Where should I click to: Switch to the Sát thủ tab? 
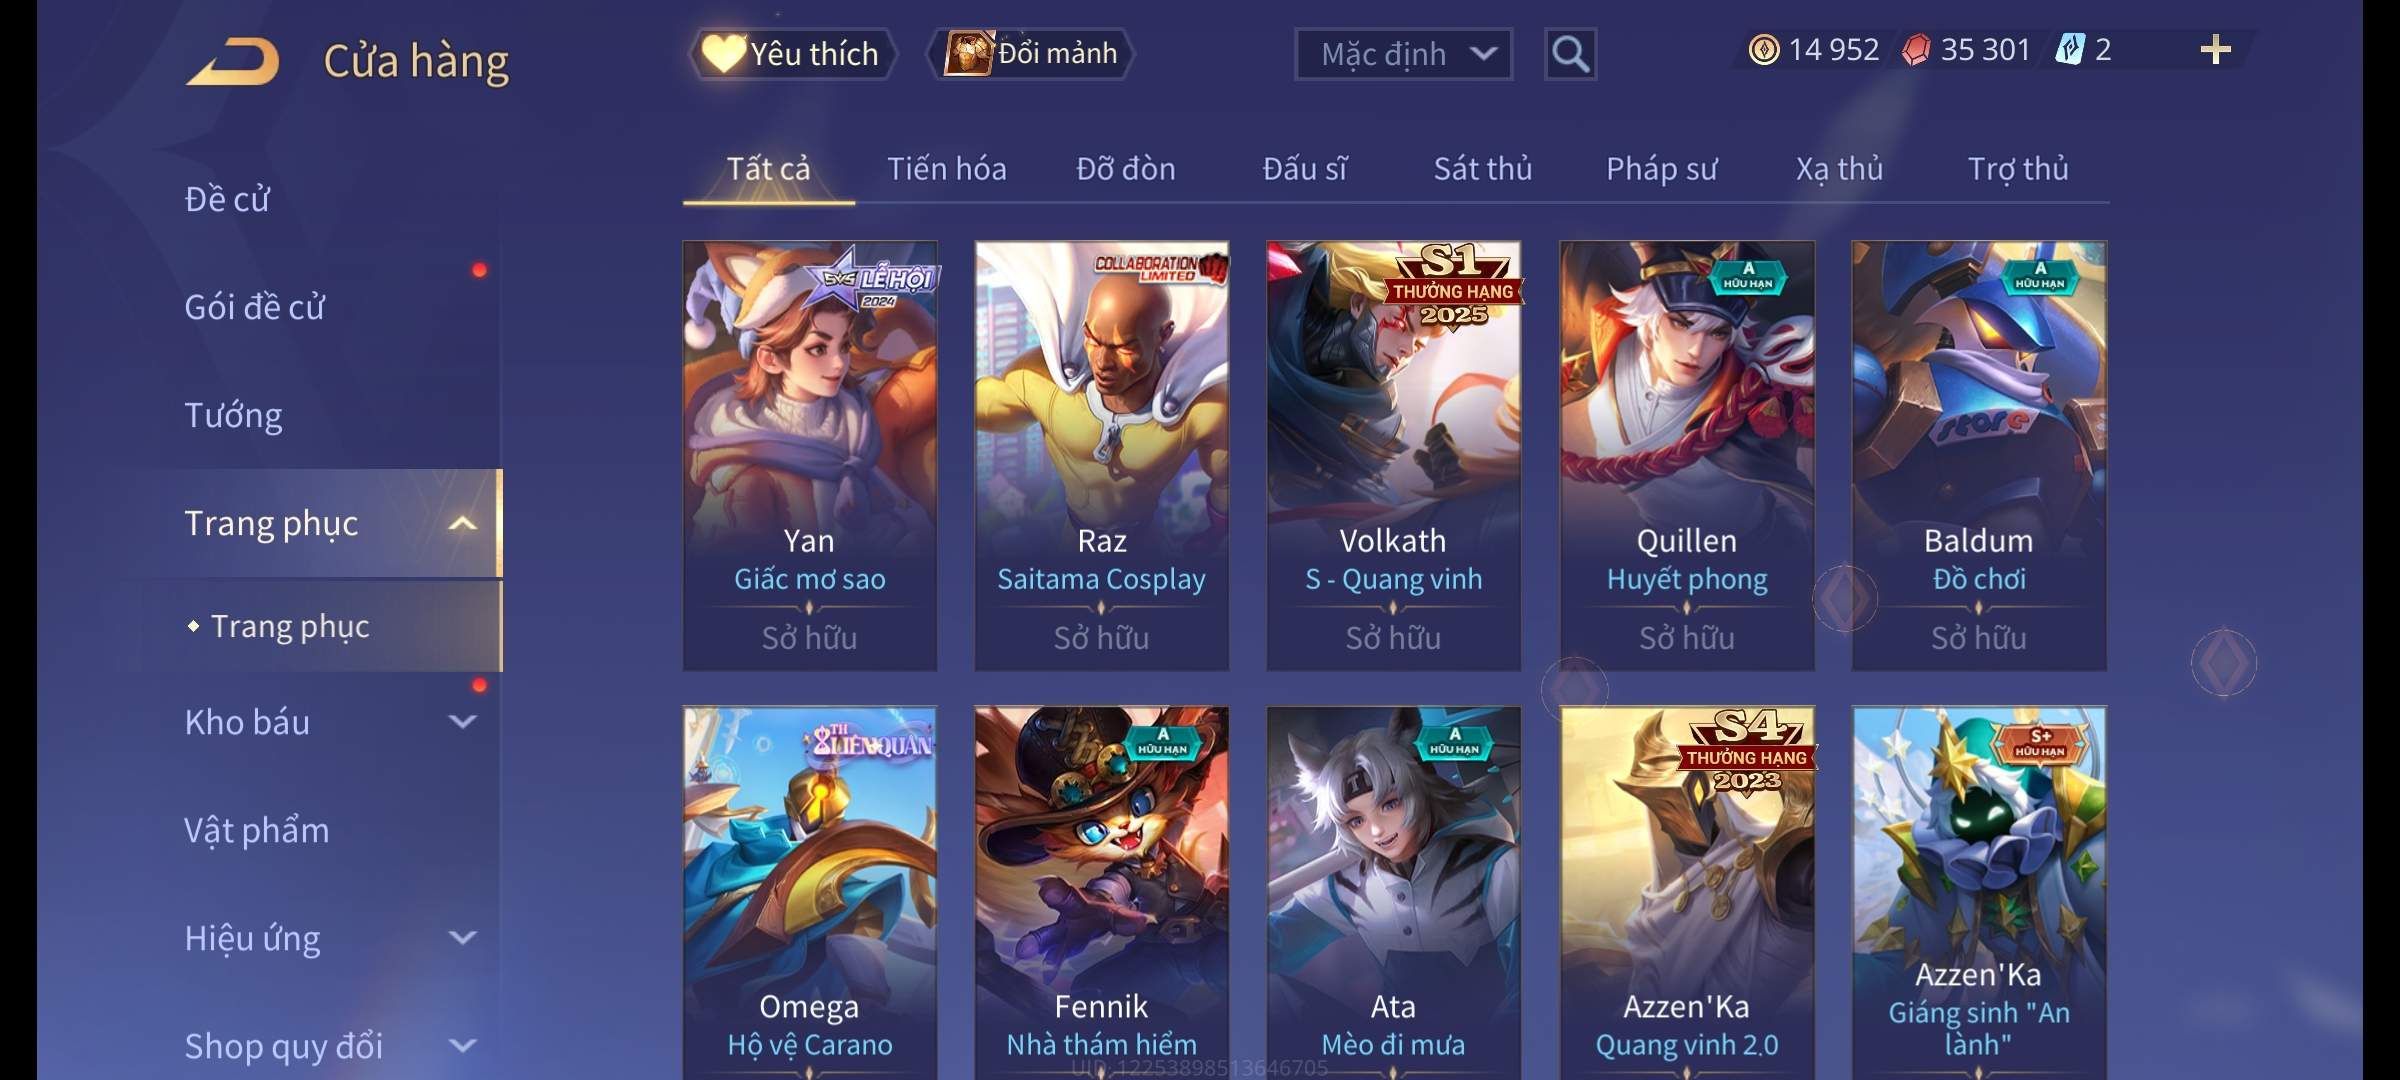click(1483, 169)
